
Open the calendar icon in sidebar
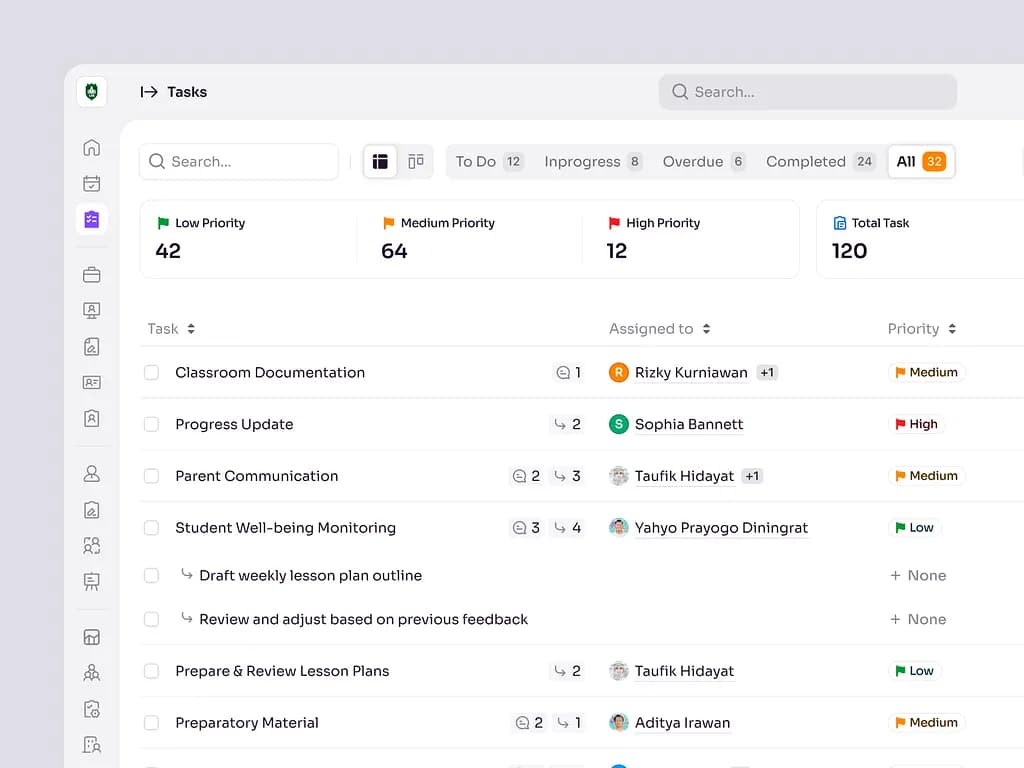(x=91, y=184)
